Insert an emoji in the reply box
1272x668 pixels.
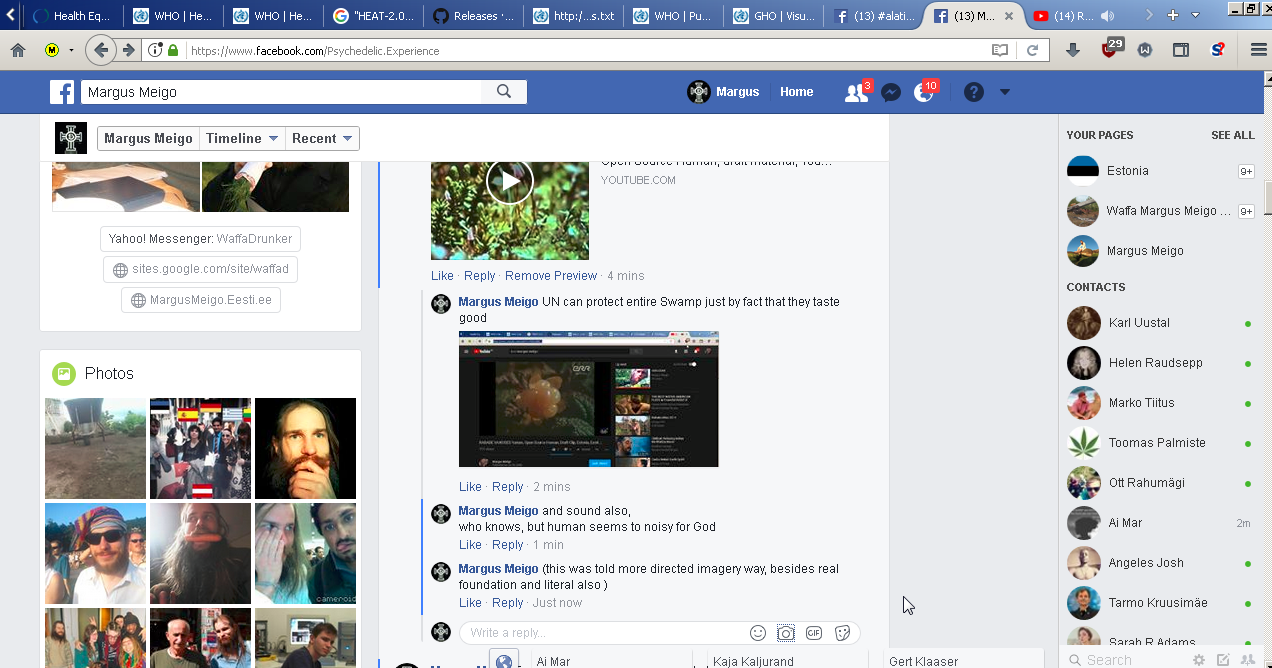click(x=758, y=633)
